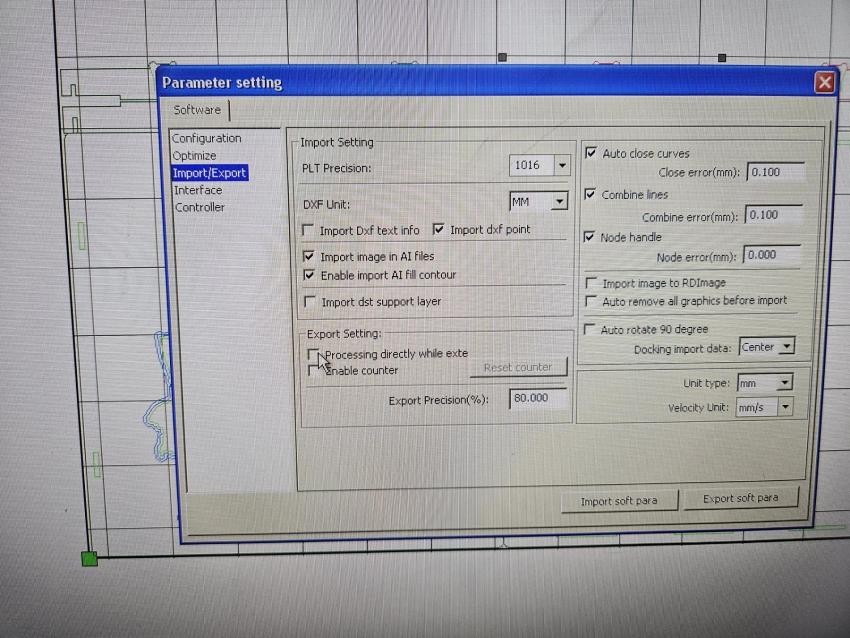The image size is (850, 638).
Task: Select Controller in the left list
Action: pos(200,207)
